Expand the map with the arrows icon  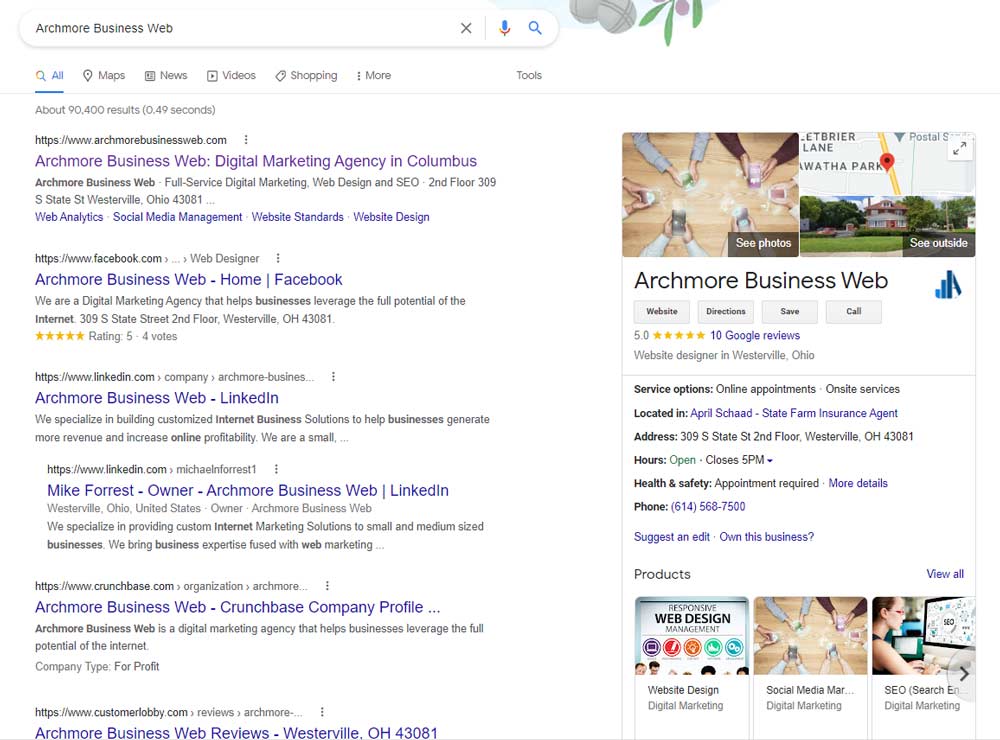click(x=959, y=149)
